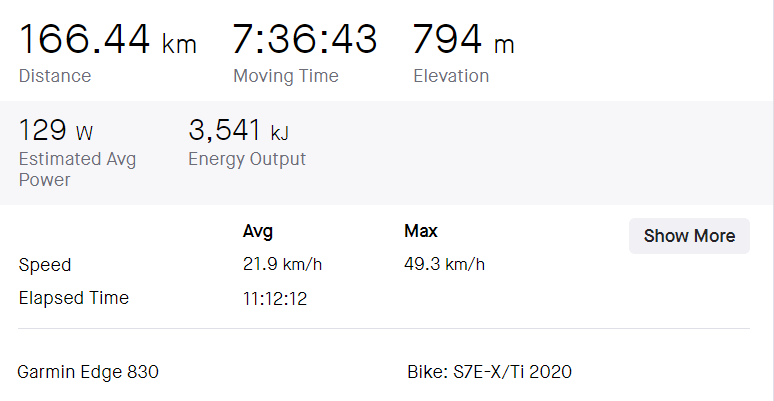Open the Bike: S7E-X/Ti 2020 gear text
This screenshot has width=774, height=401.
click(x=490, y=372)
